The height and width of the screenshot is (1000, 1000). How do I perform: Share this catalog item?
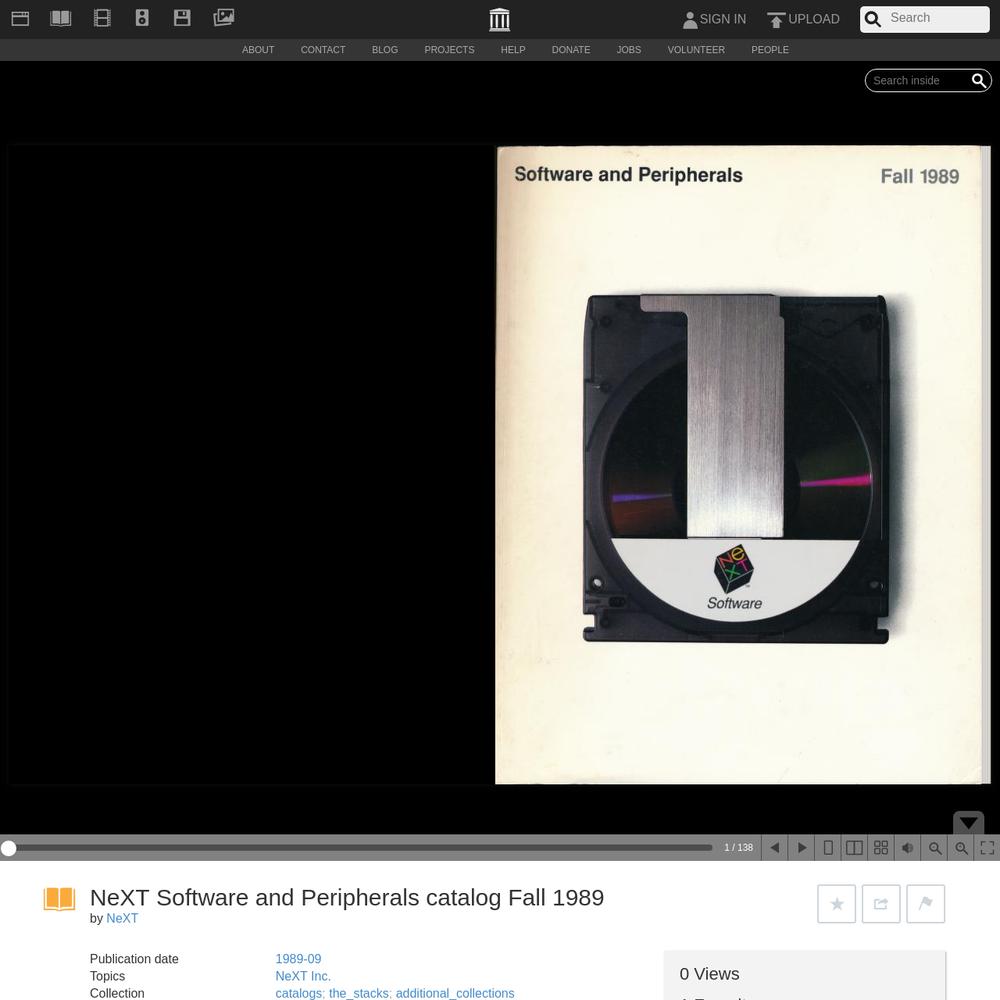tap(881, 904)
